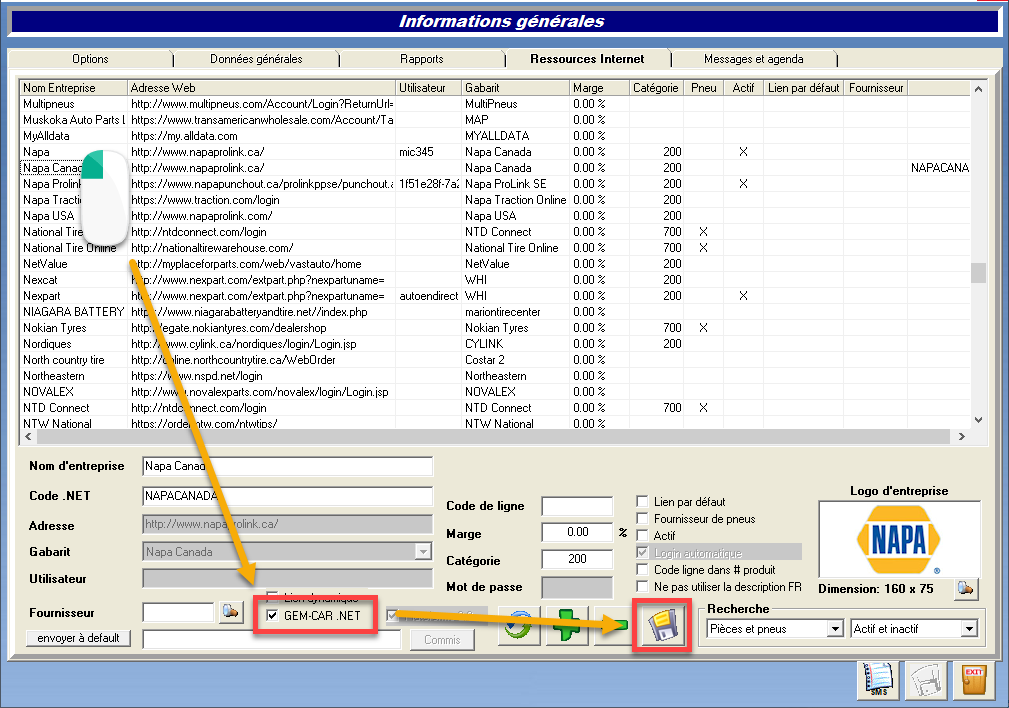1009x708 pixels.
Task: Expand the Pièces et pneus search dropdown
Action: point(835,629)
